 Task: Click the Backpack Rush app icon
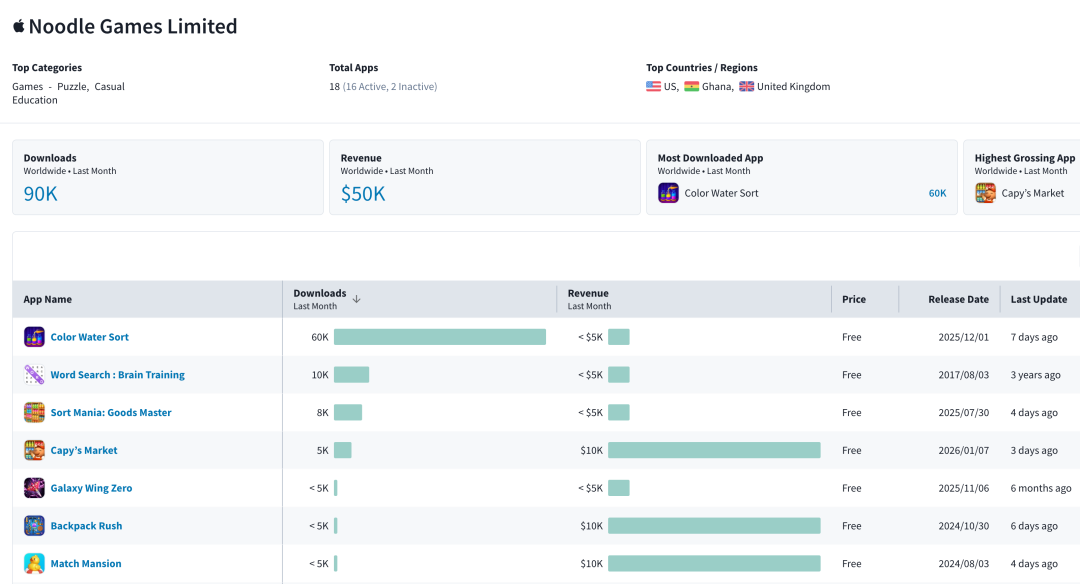pos(34,525)
